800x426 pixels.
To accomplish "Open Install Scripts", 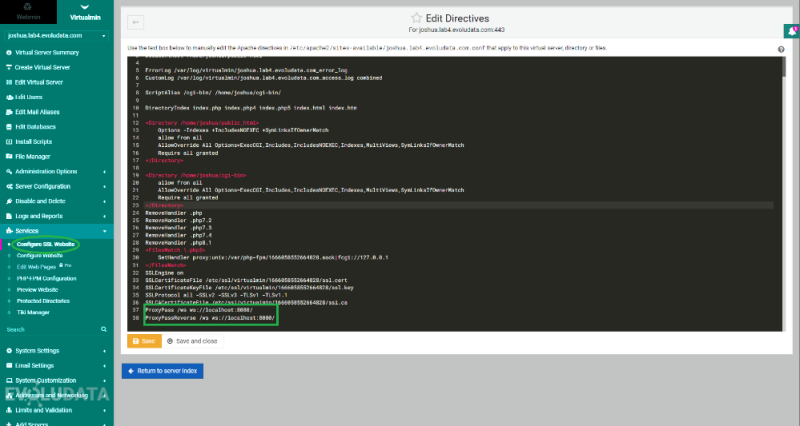I will pyautogui.click(x=34, y=141).
